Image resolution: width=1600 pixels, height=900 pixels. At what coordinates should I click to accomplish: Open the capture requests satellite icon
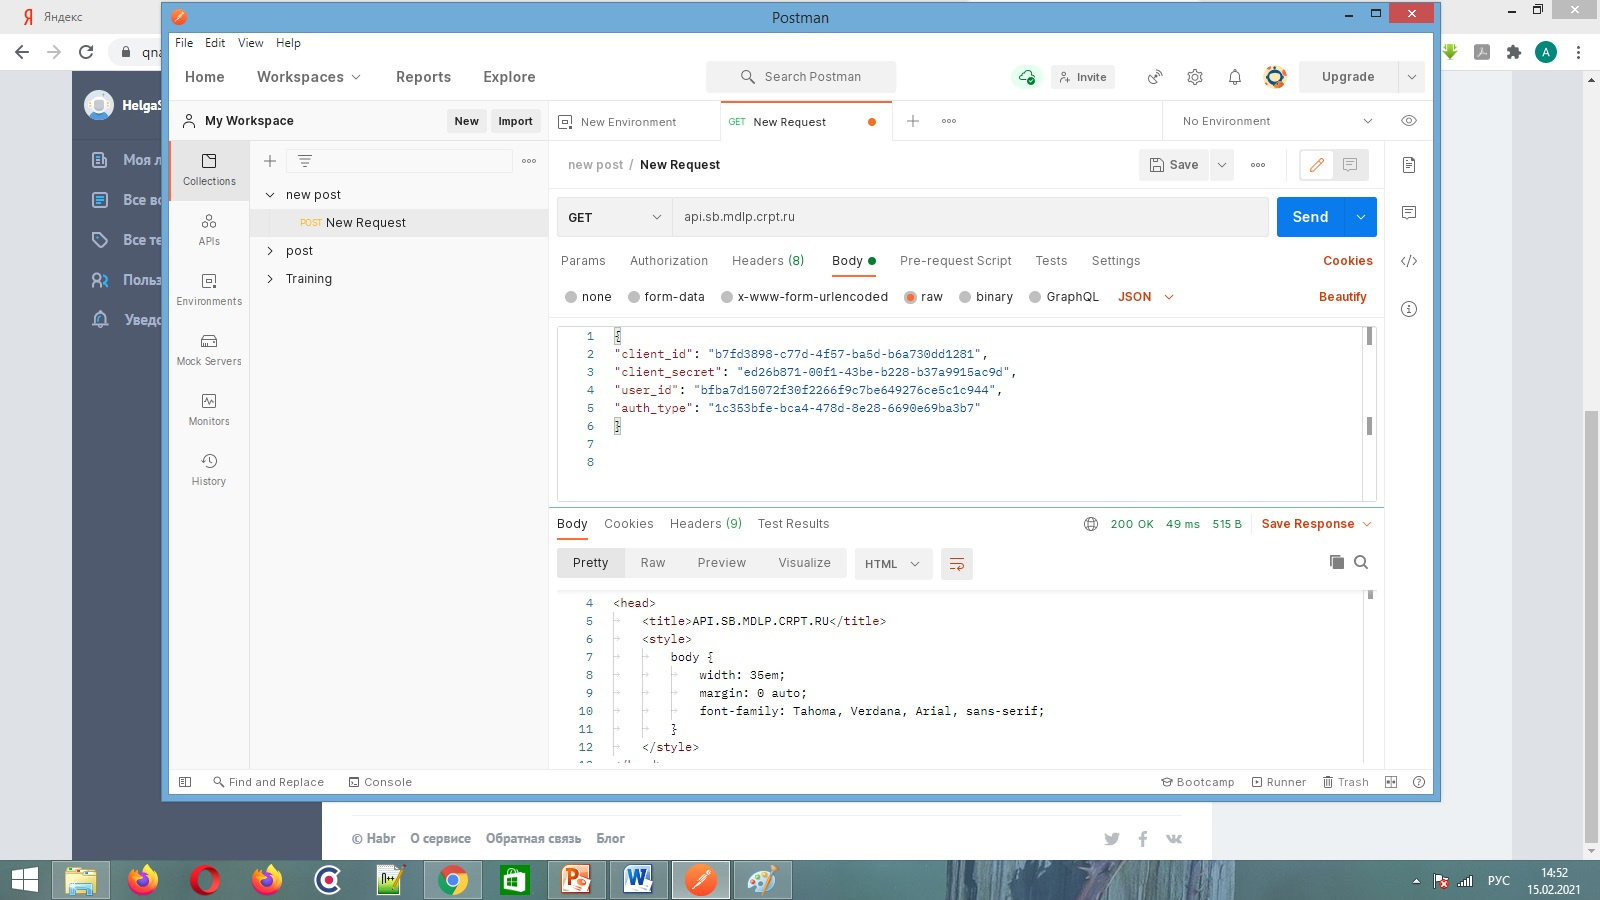(1155, 77)
